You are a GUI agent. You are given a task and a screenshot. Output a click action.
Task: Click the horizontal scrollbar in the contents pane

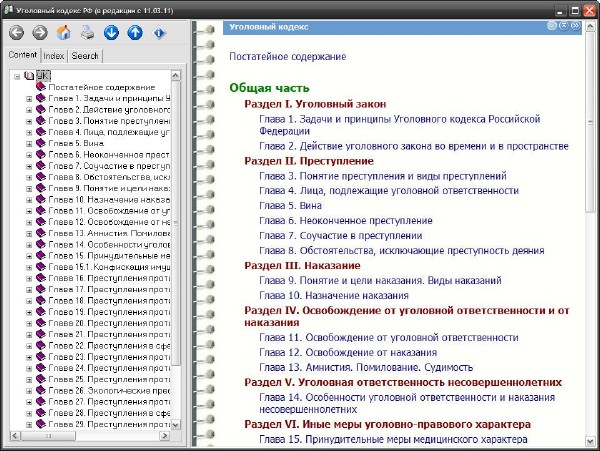90,435
